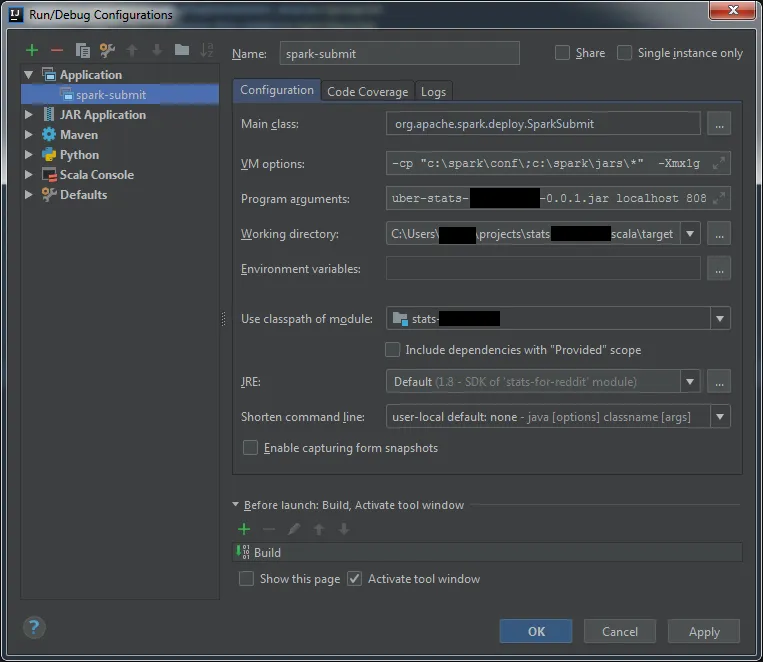Move before-launch task up arrow
This screenshot has width=763, height=662.
pos(319,529)
